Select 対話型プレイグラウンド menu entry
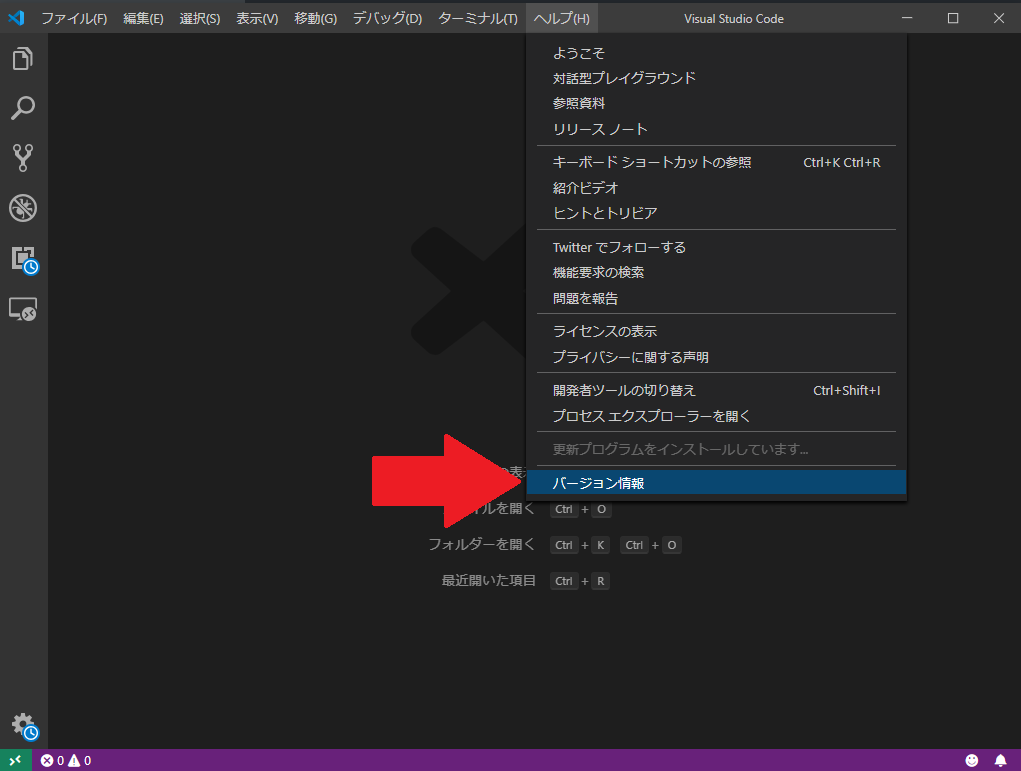Viewport: 1021px width, 771px height. [716, 78]
